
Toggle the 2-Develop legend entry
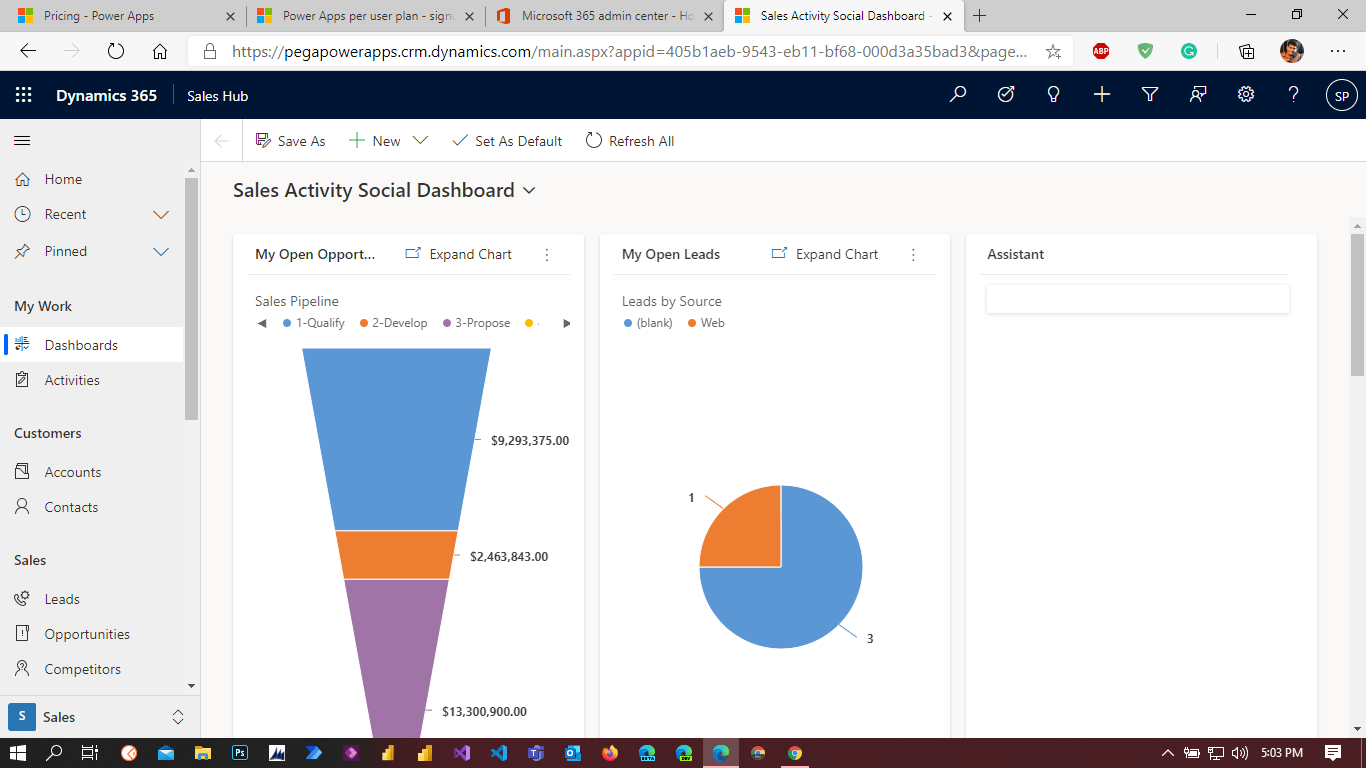click(393, 323)
